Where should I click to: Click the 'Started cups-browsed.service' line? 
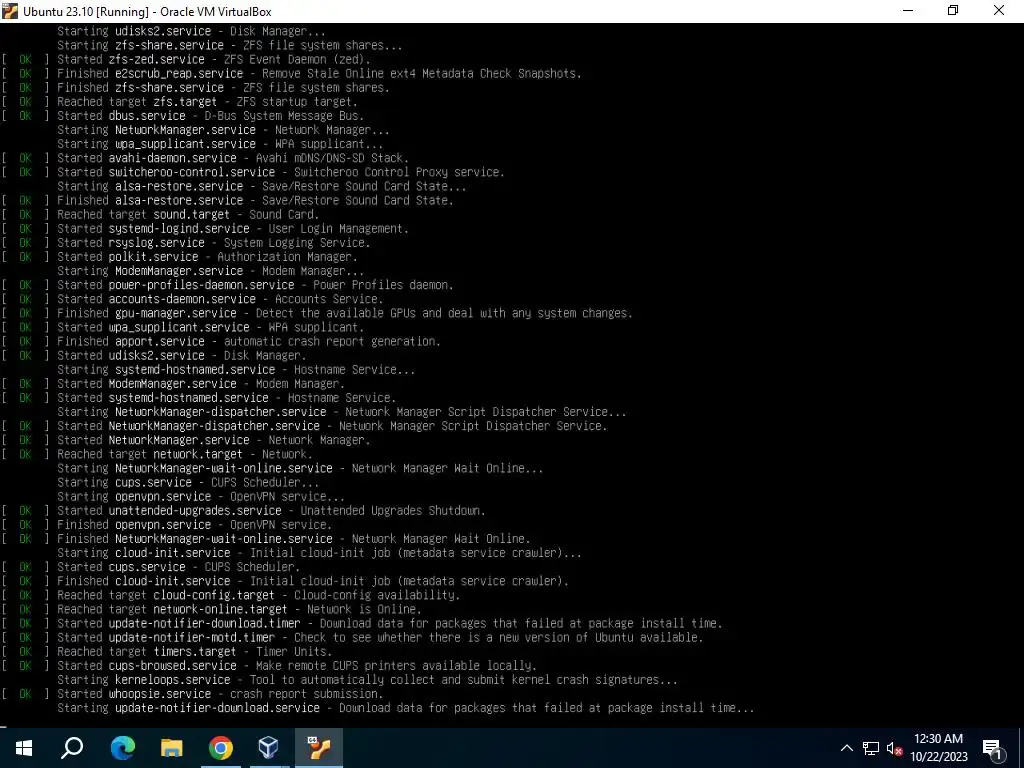coord(269,666)
